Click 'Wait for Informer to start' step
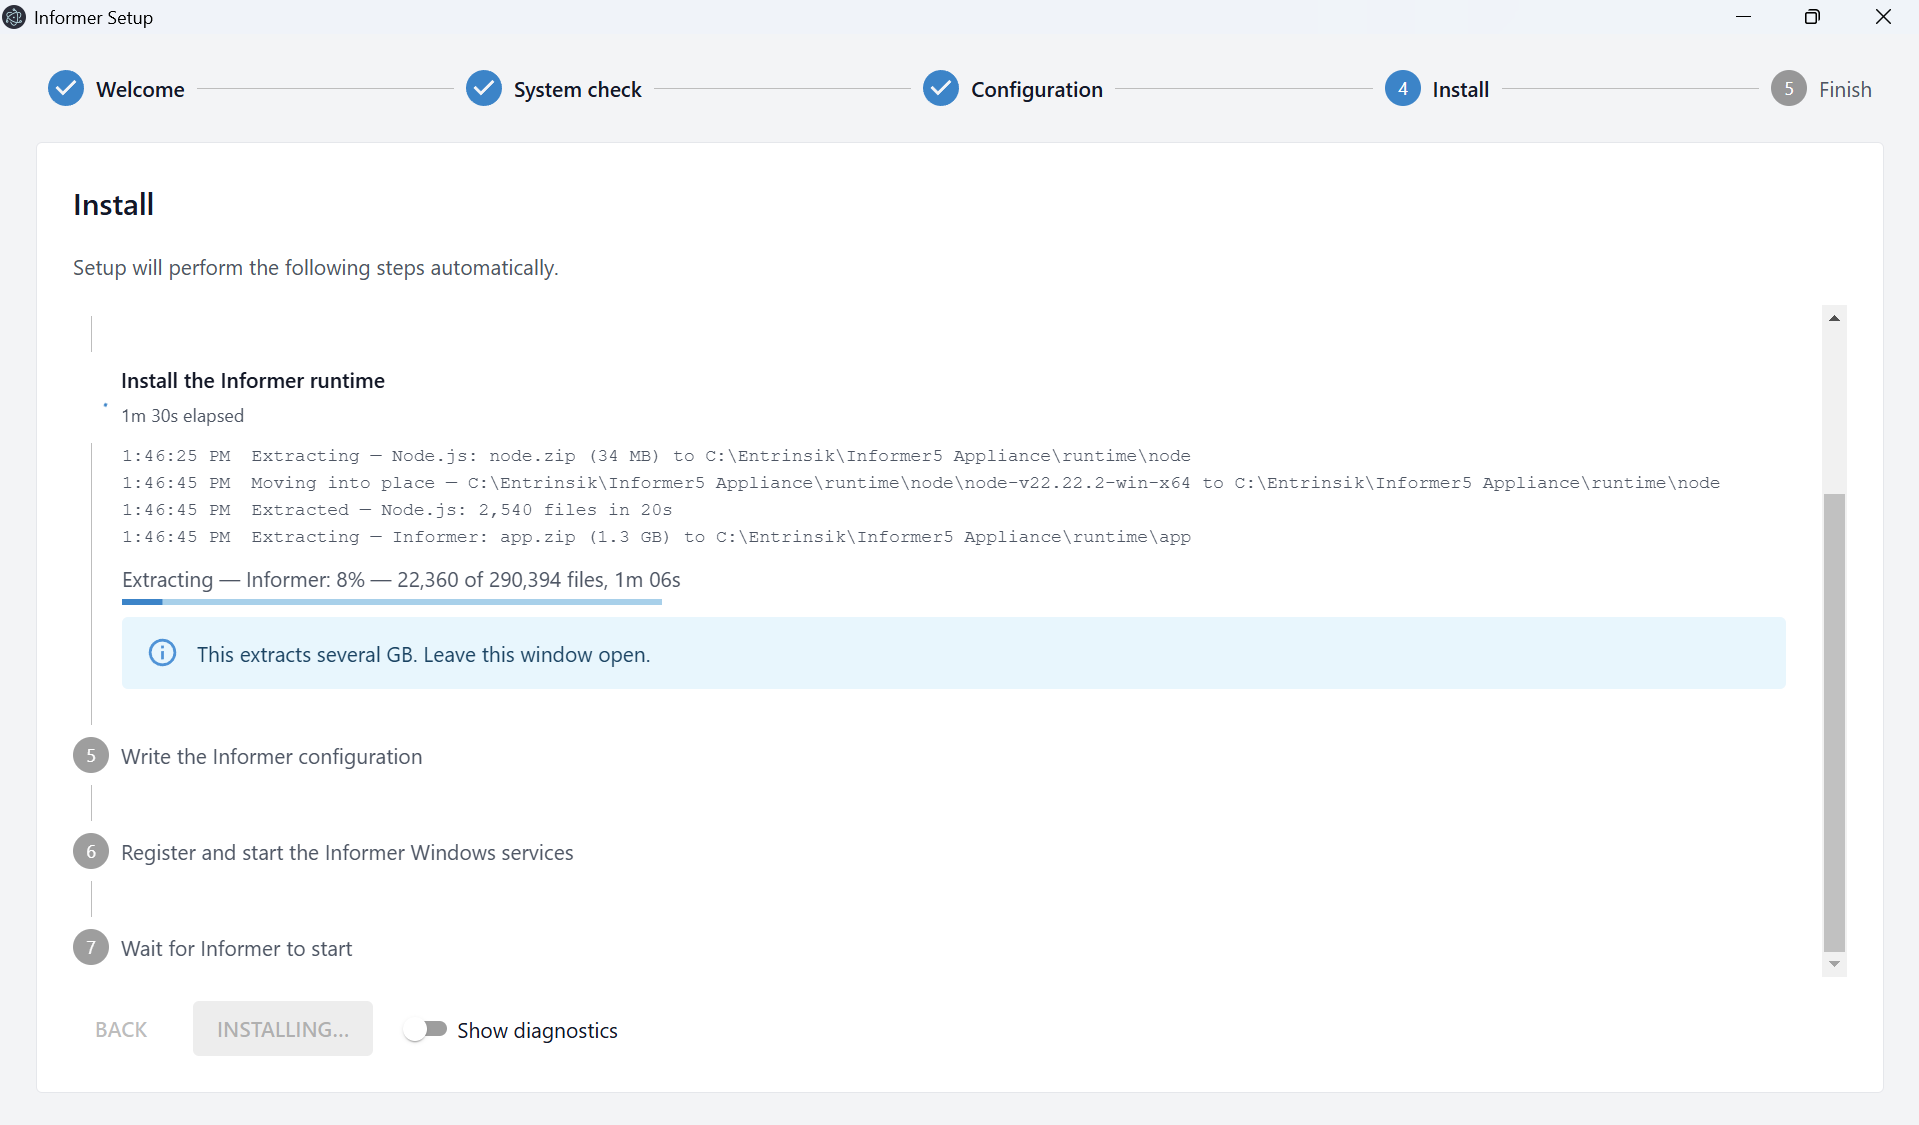1919x1125 pixels. pos(237,948)
